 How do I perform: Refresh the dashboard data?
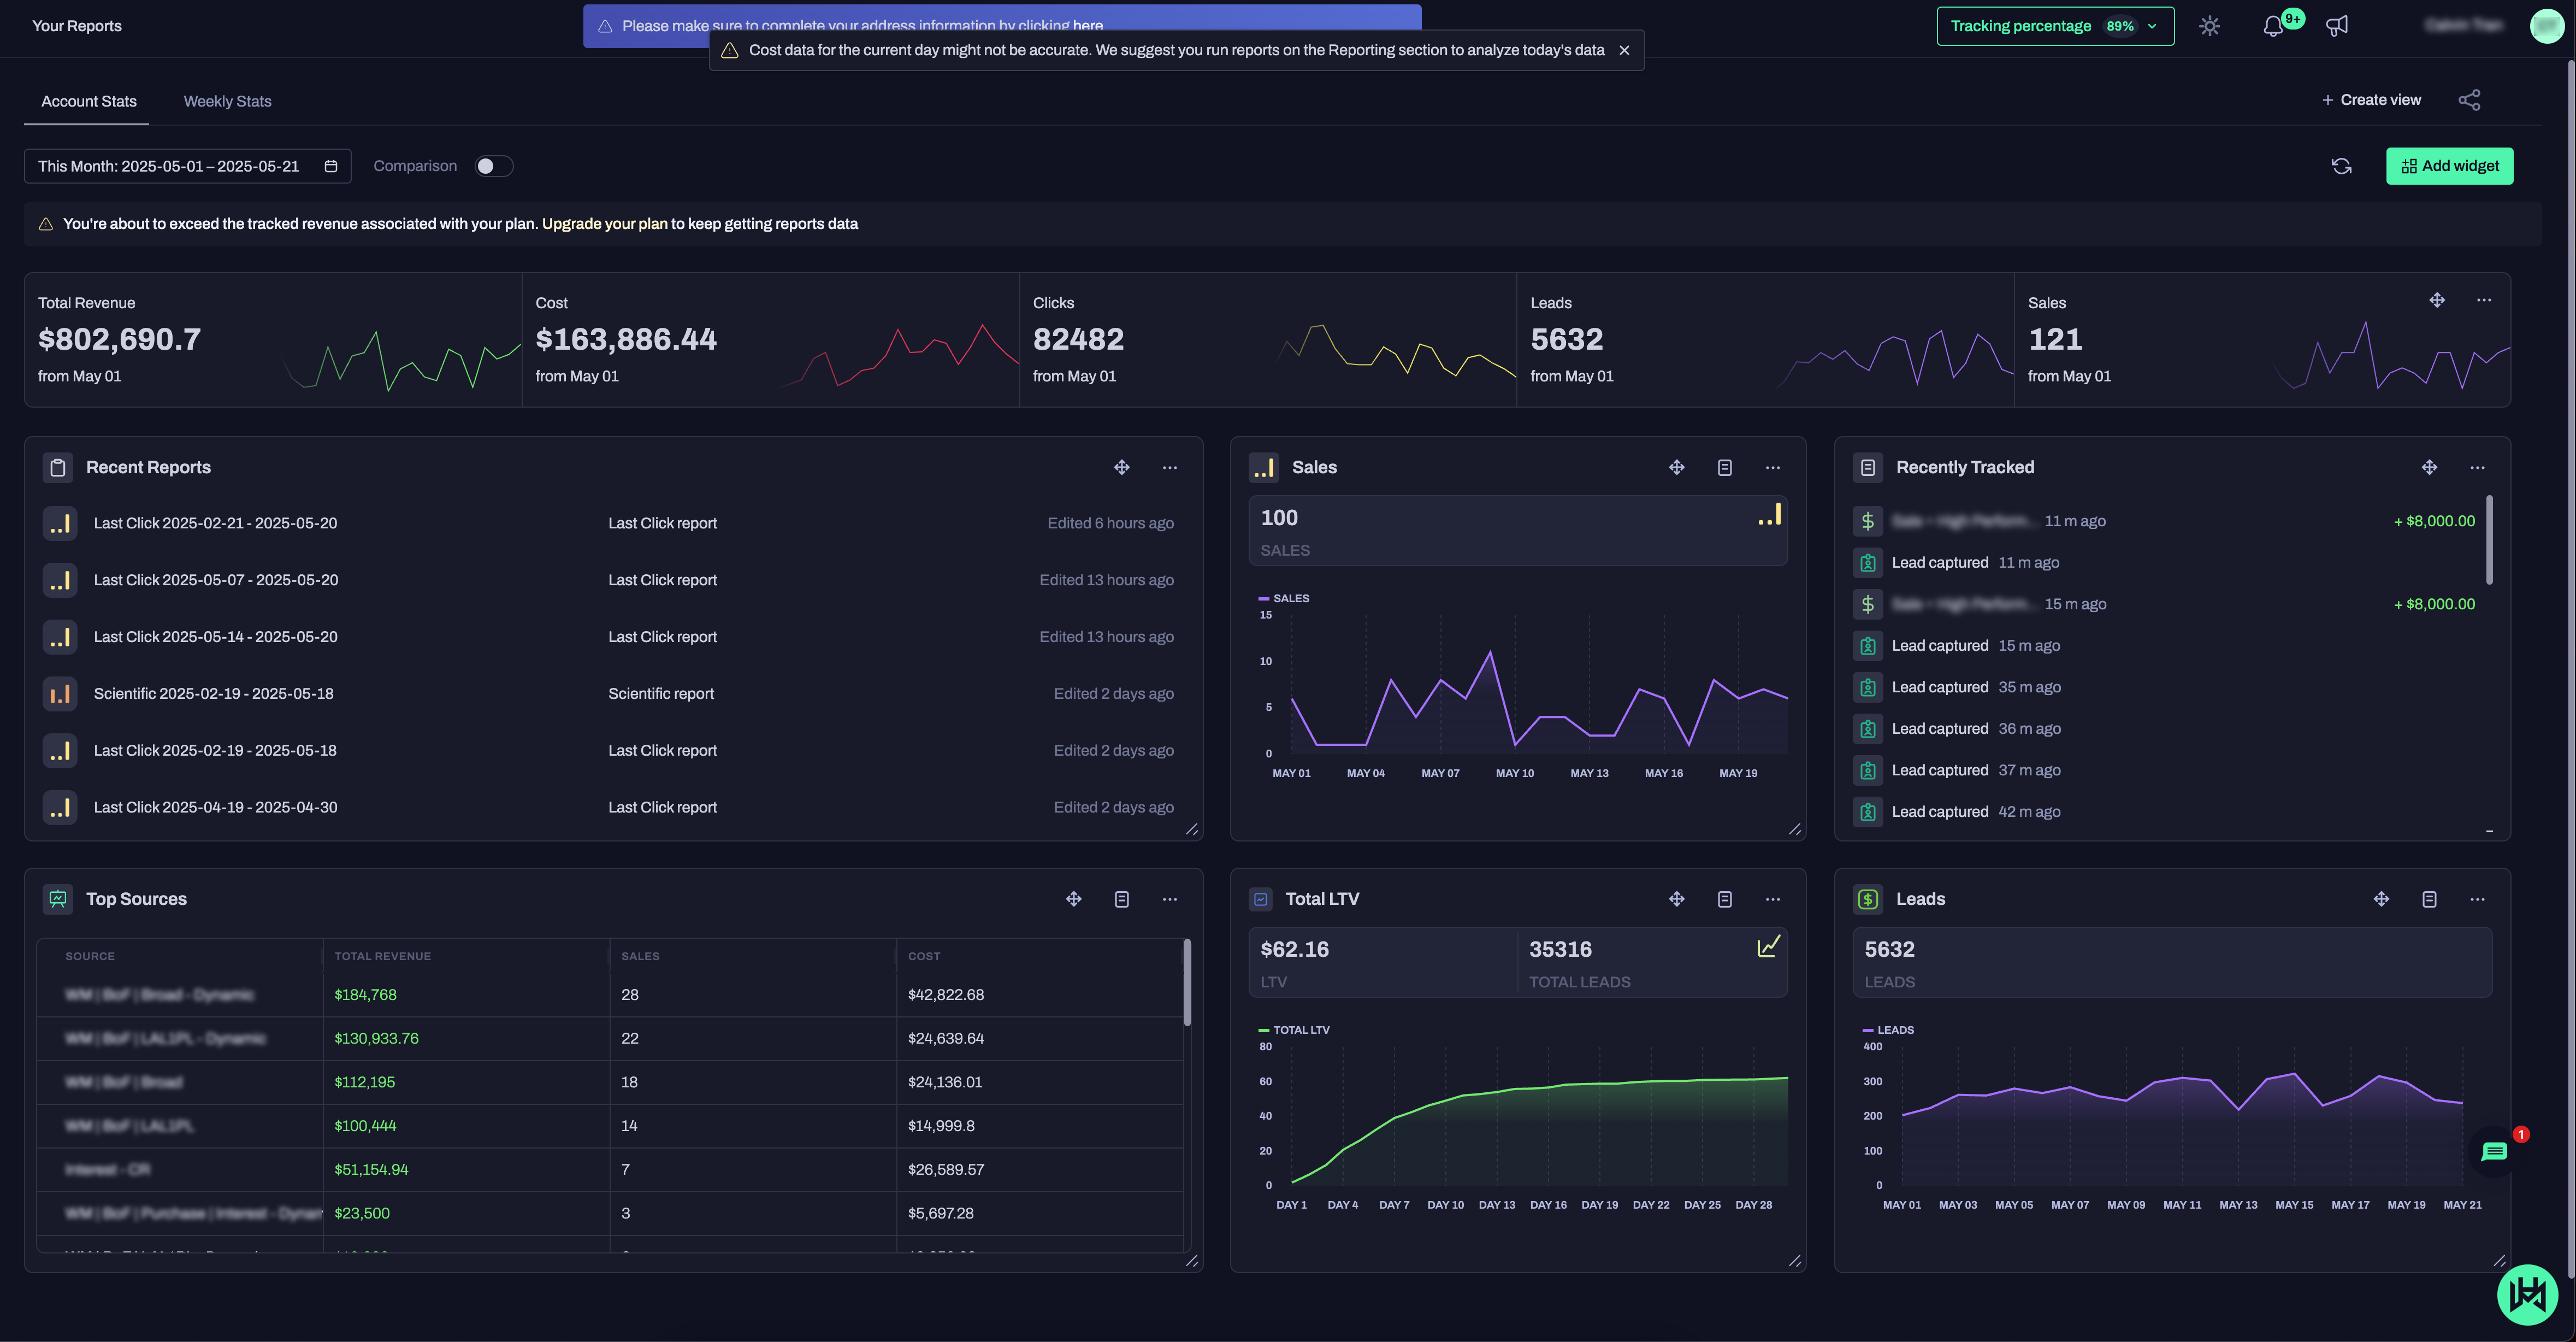pyautogui.click(x=2341, y=166)
